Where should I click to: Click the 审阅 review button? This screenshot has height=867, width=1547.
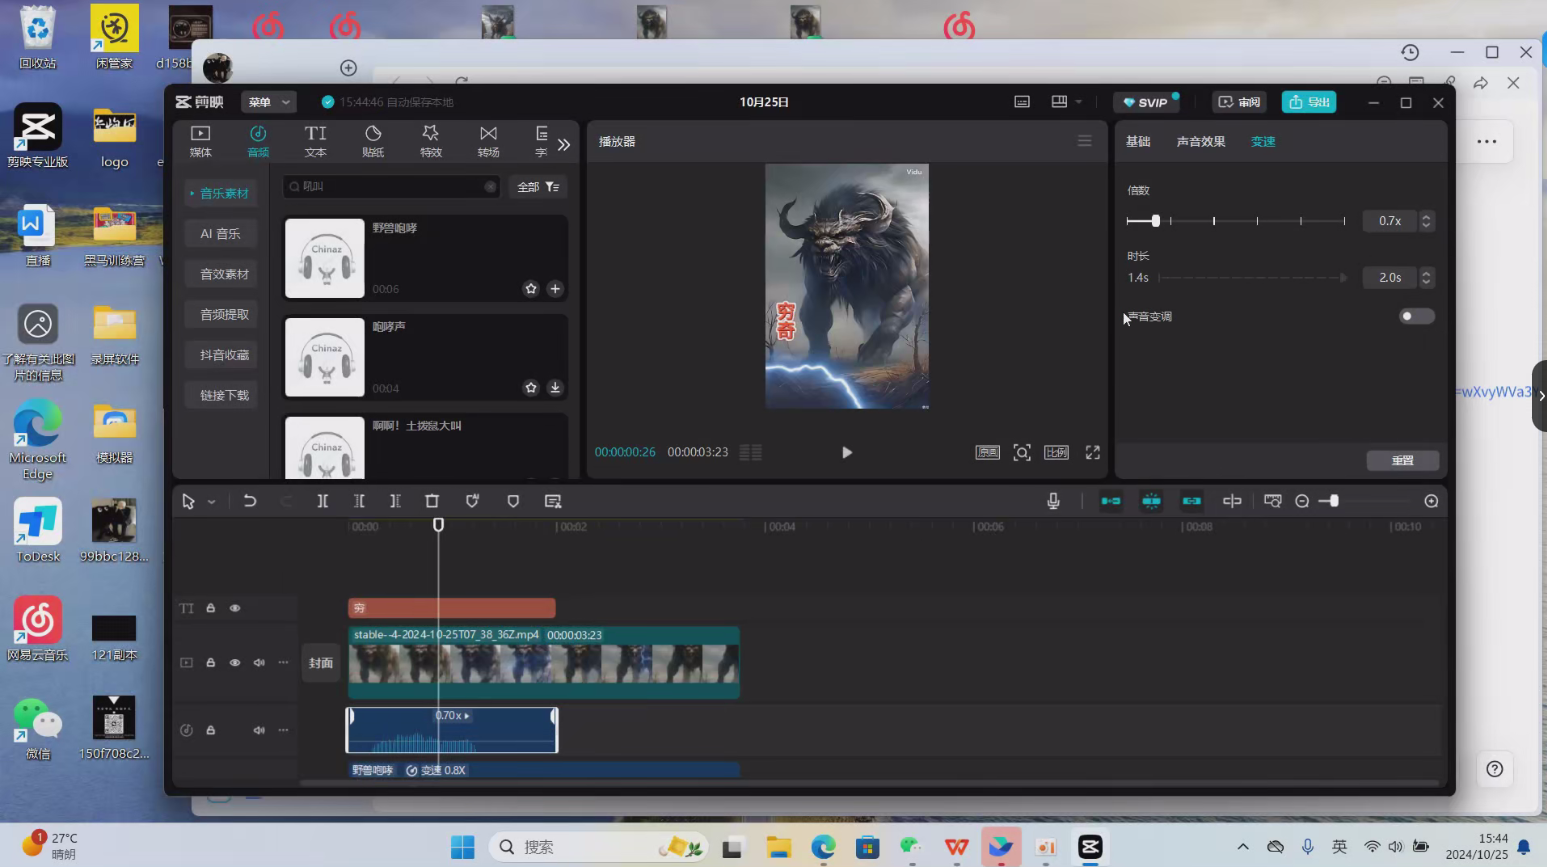coord(1240,102)
